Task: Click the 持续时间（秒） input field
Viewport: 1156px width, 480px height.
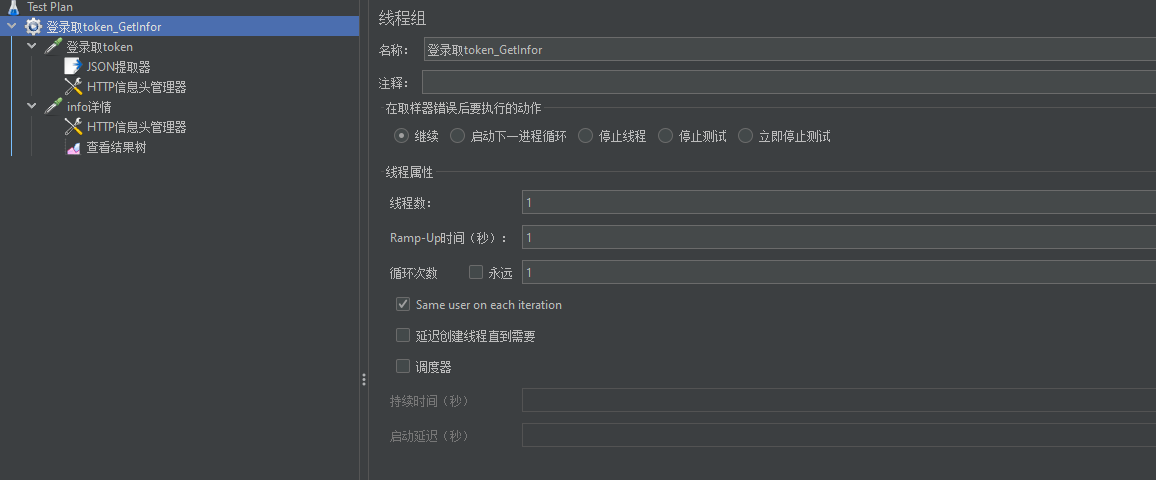Action: click(839, 400)
